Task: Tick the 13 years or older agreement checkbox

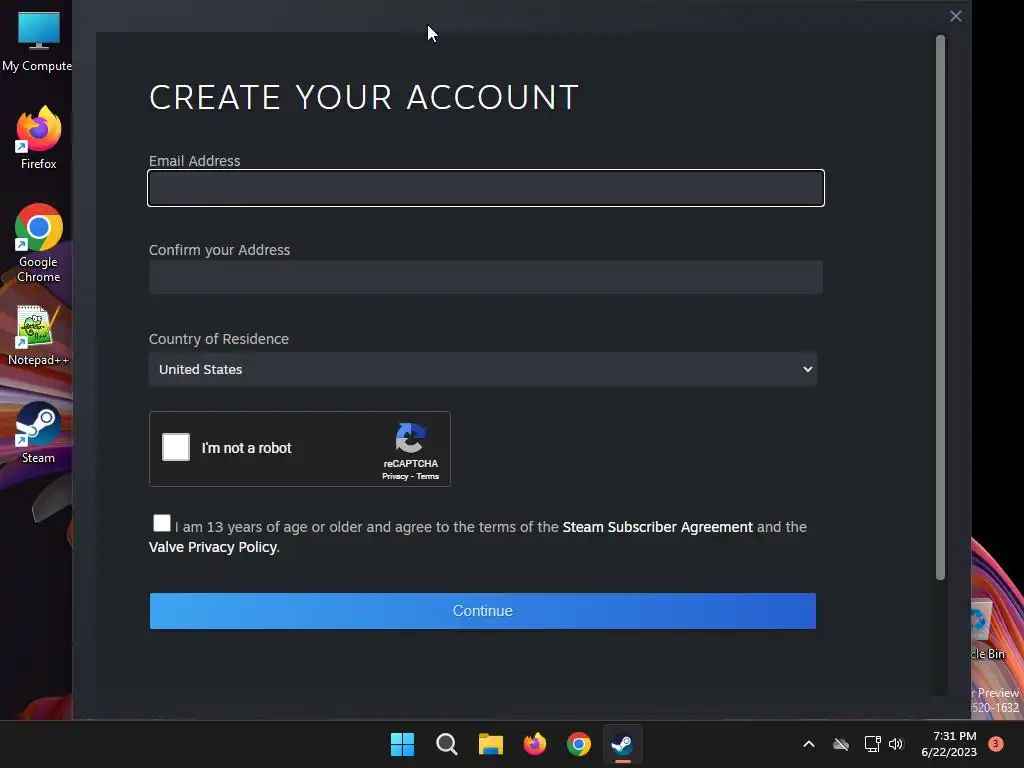Action: click(x=162, y=523)
